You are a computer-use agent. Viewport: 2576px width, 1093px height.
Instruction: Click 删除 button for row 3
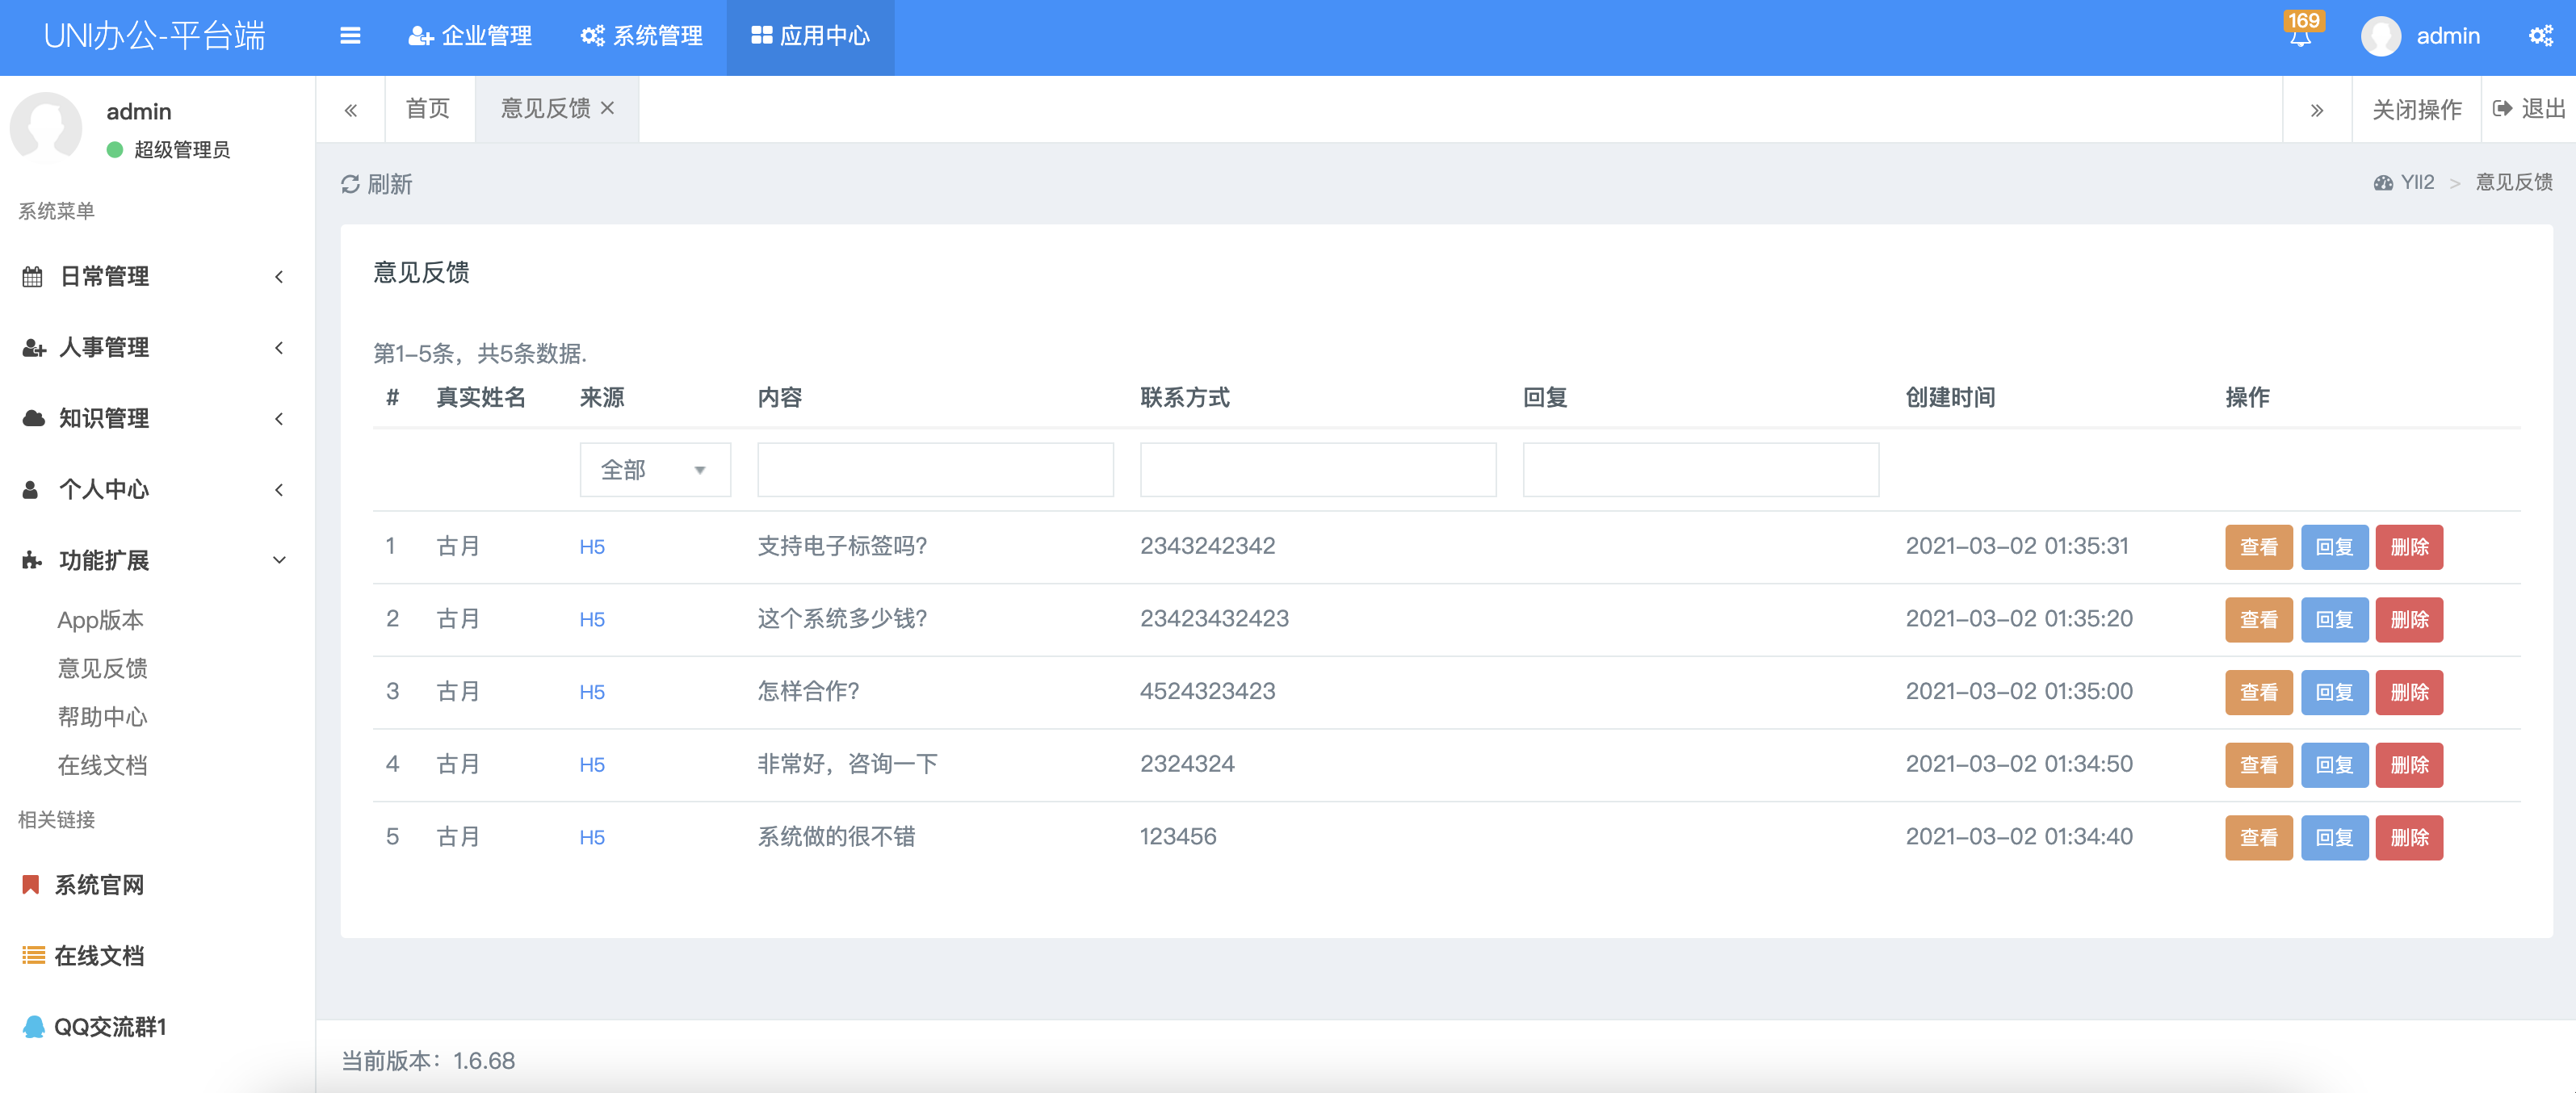(2409, 692)
